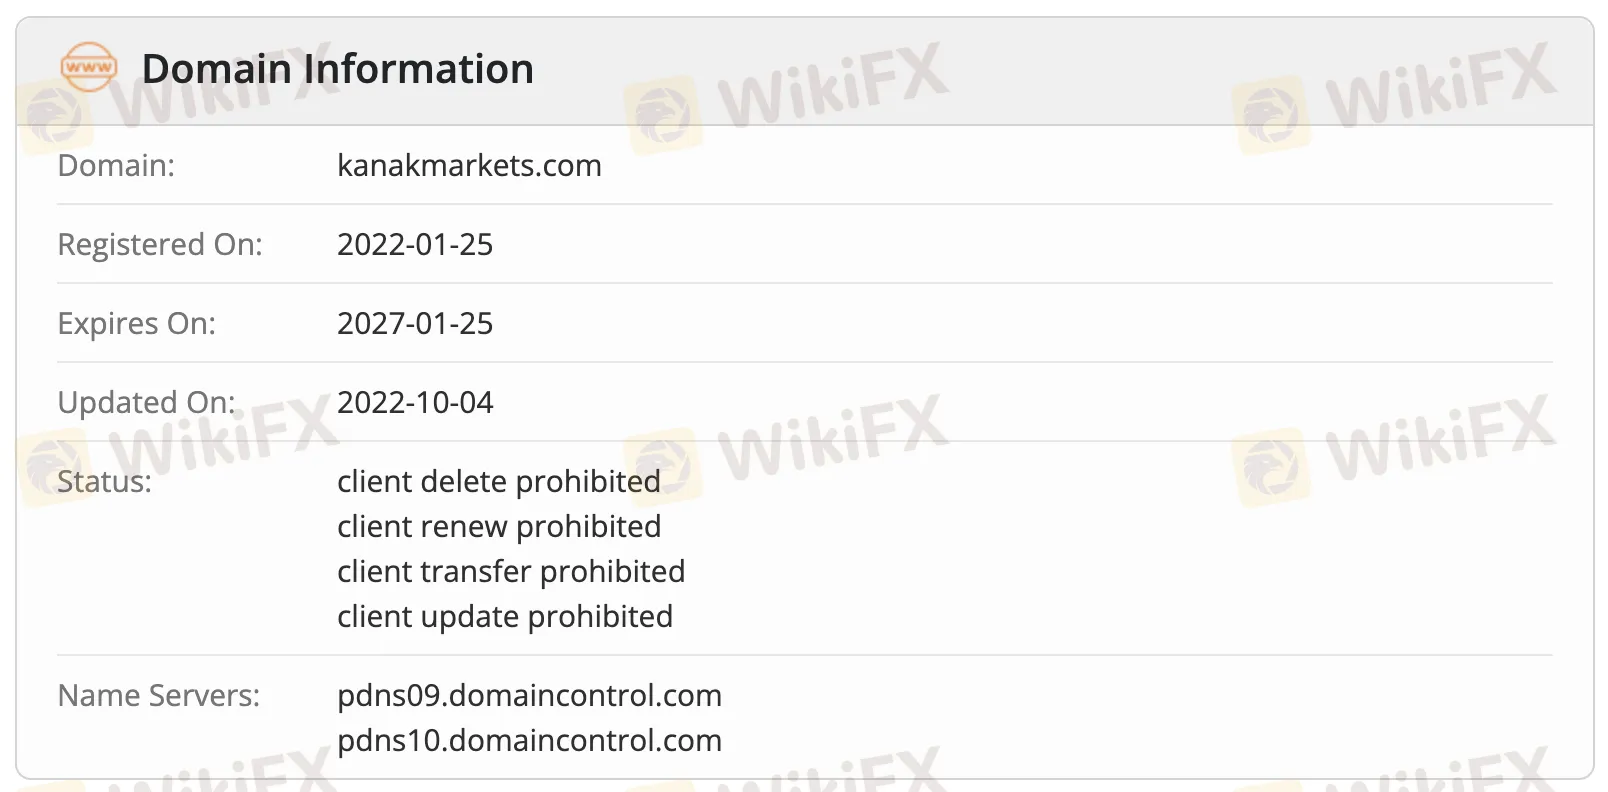Click the 2022-01-25 registration date
The width and height of the screenshot is (1608, 792).
(x=415, y=244)
